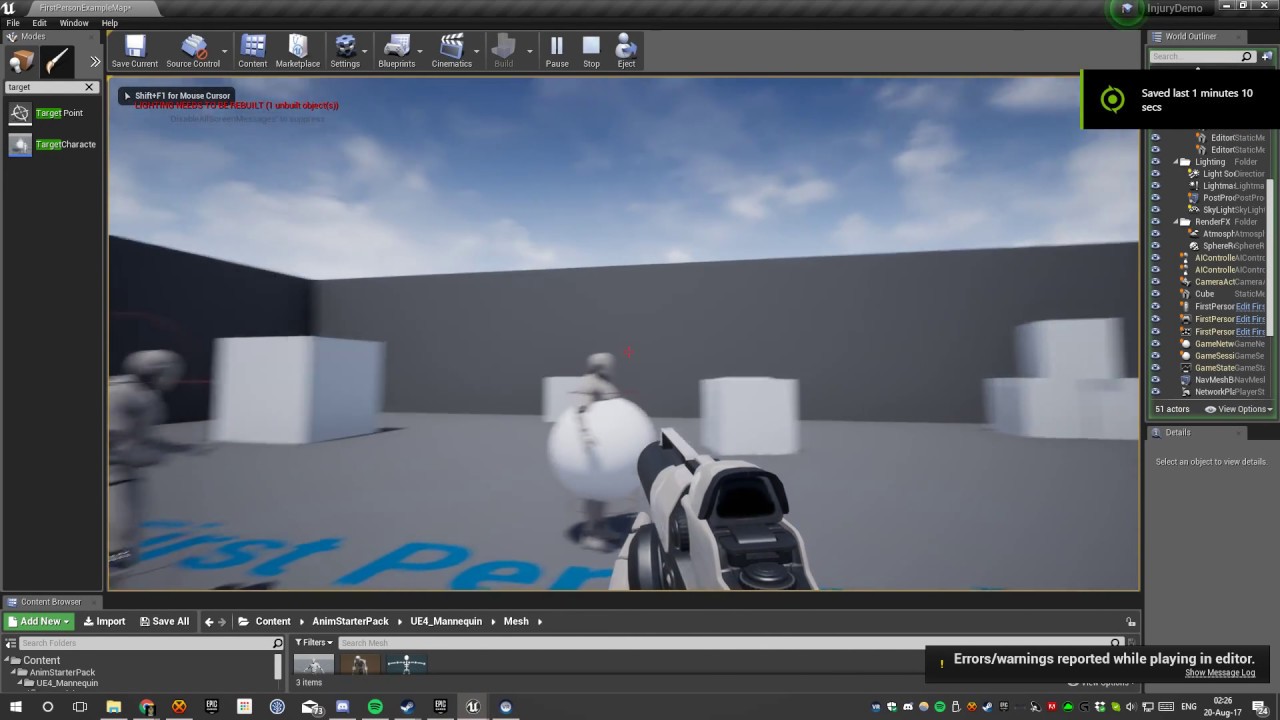Toggle visibility eye for Cube actor
This screenshot has width=1280, height=720.
click(x=1156, y=294)
